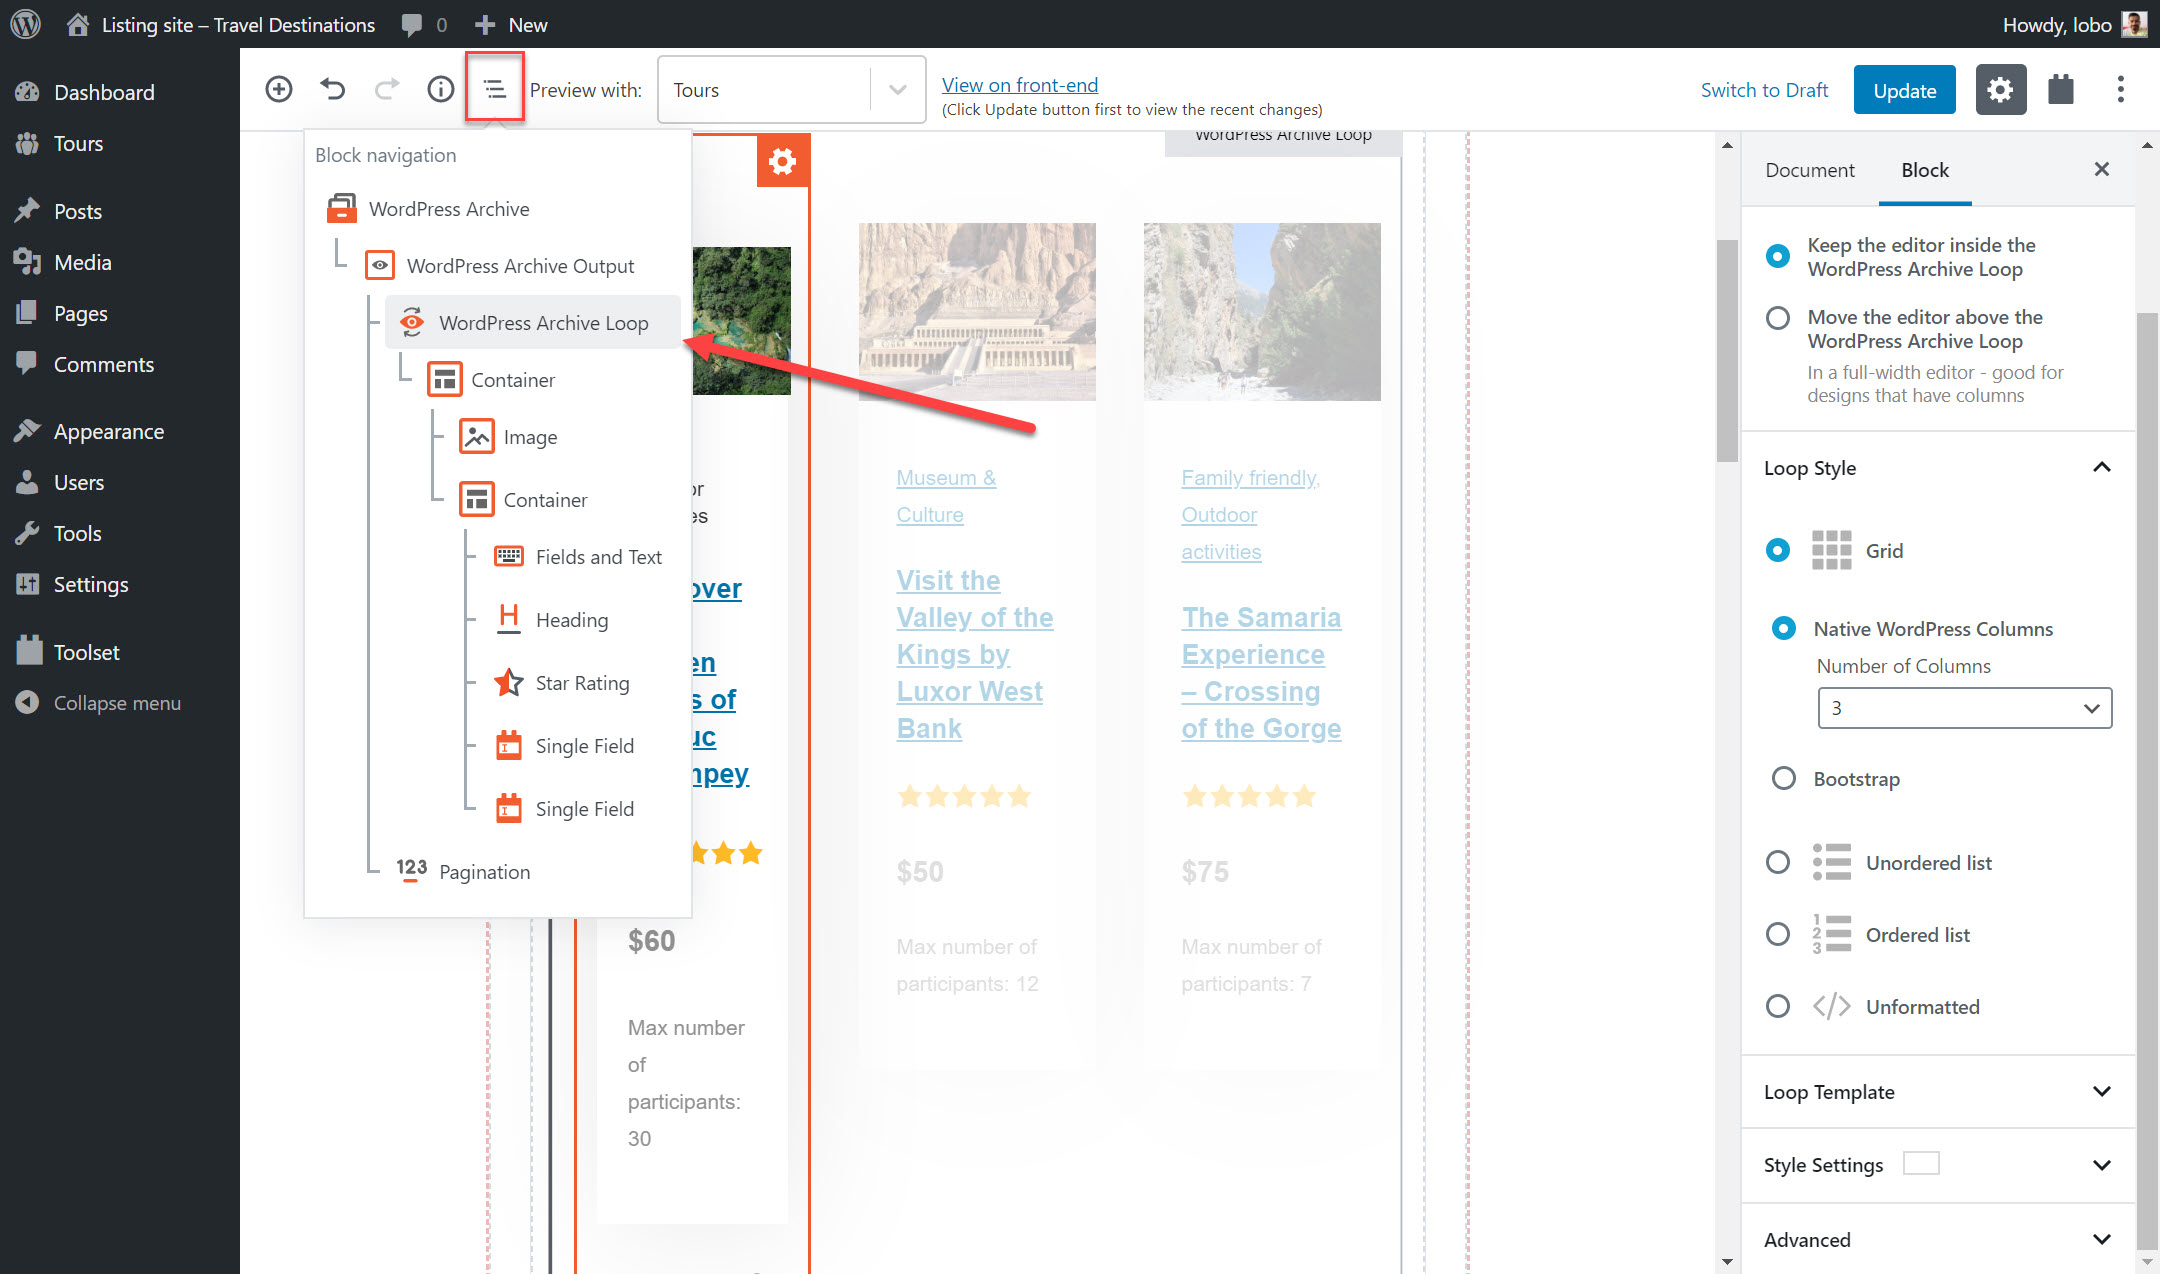Select the Ordered list loop style

click(1777, 934)
